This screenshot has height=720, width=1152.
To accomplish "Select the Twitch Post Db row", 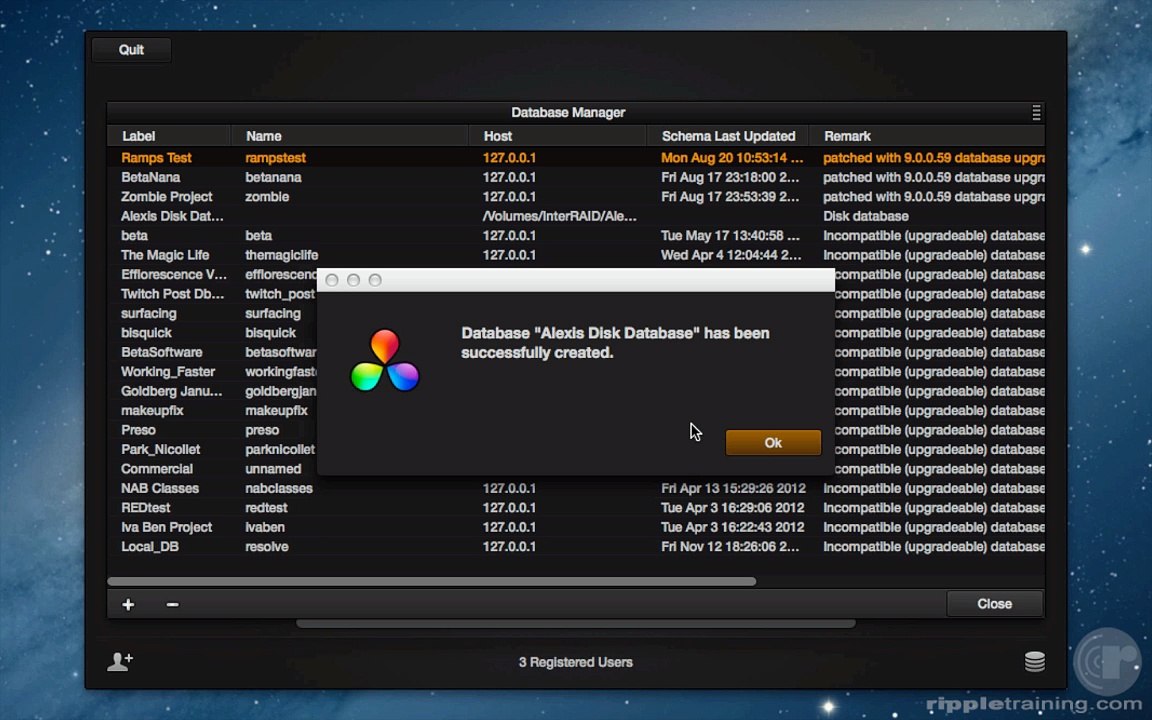I will 173,294.
